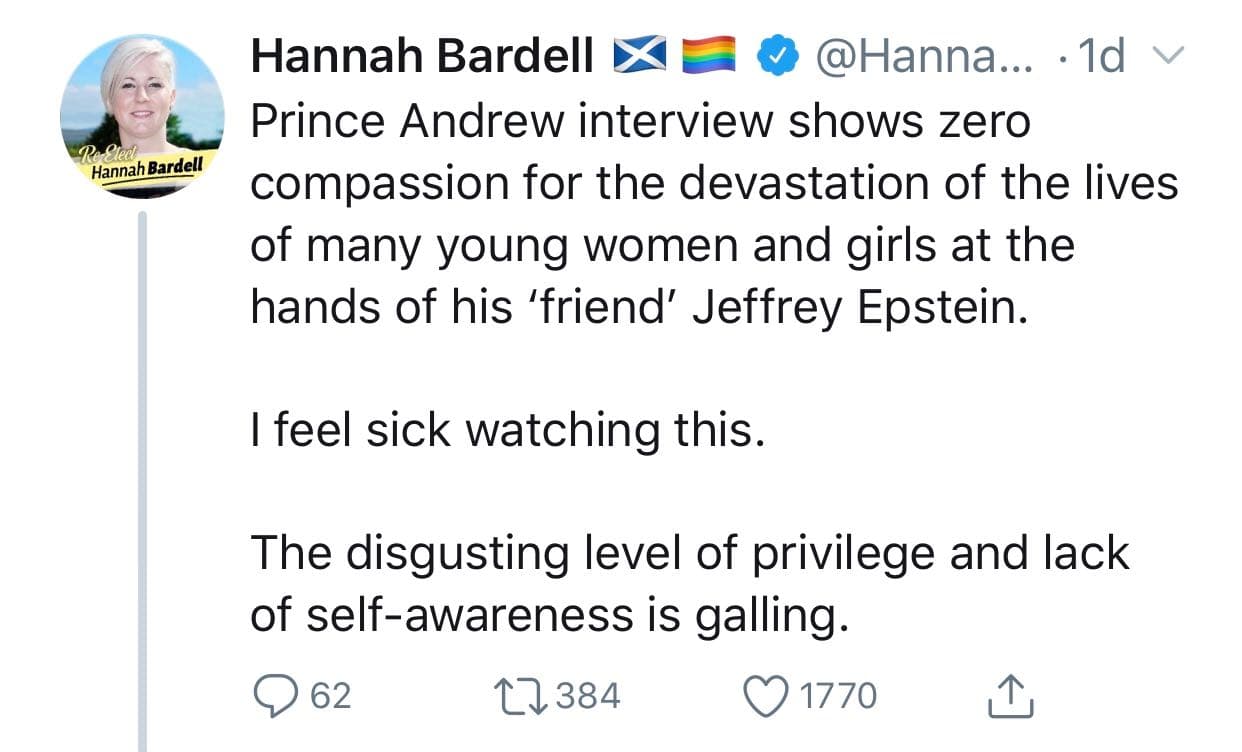The width and height of the screenshot is (1242, 752).
Task: Click the vertical thread line below avatar
Action: (142, 480)
